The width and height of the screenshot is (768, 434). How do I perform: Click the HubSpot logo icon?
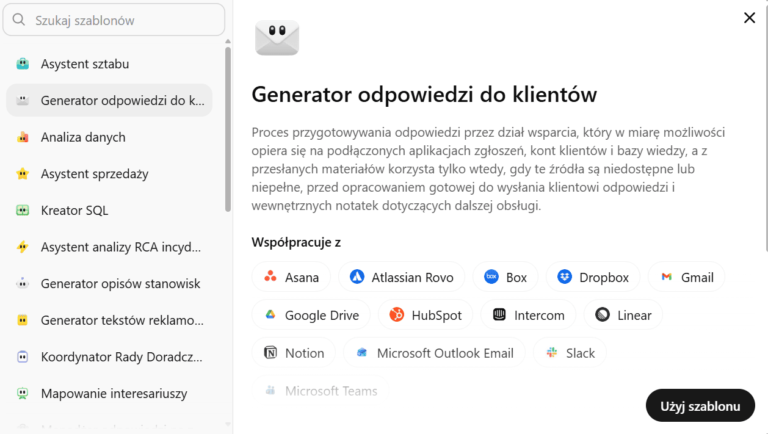(397, 314)
